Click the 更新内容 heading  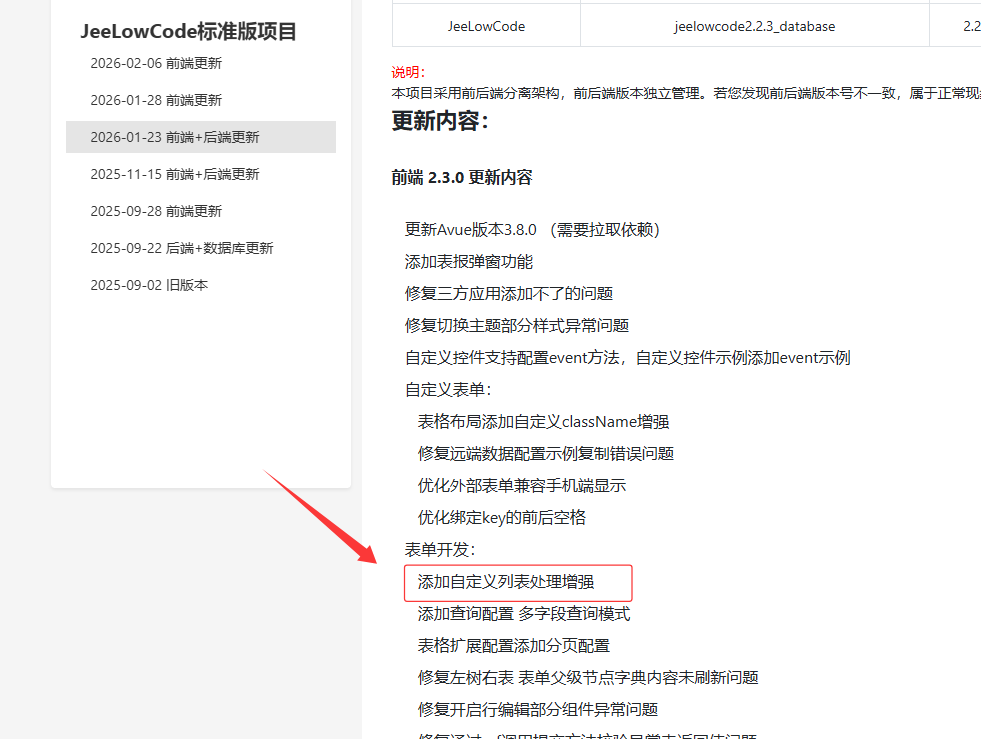pos(440,121)
